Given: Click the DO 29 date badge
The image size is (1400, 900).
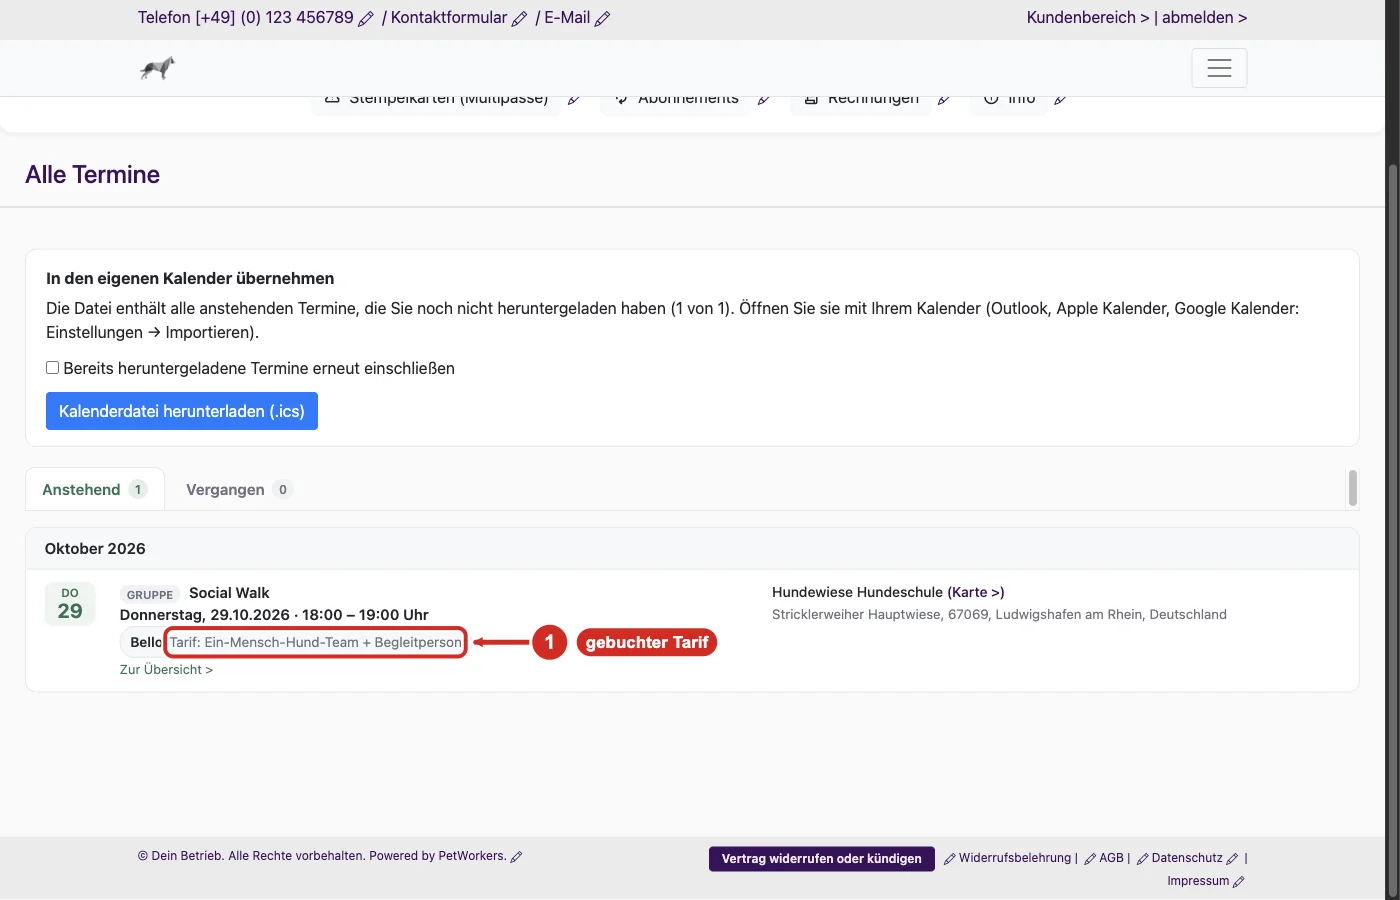Looking at the screenshot, I should pyautogui.click(x=70, y=604).
